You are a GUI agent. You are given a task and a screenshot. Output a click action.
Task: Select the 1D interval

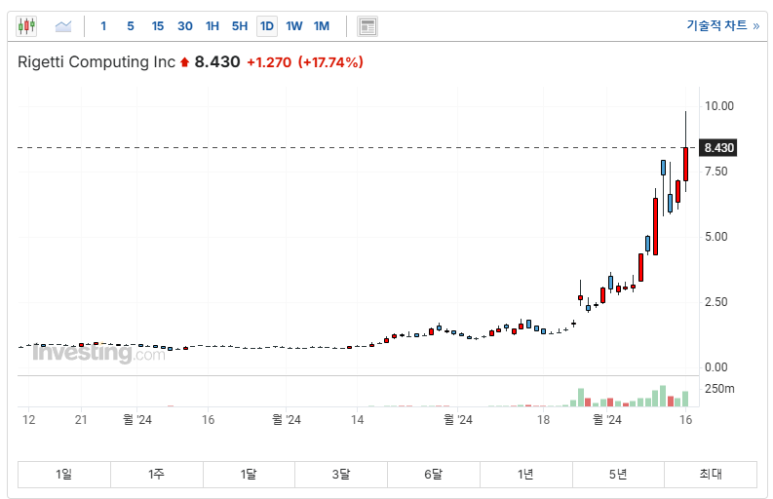coord(267,26)
